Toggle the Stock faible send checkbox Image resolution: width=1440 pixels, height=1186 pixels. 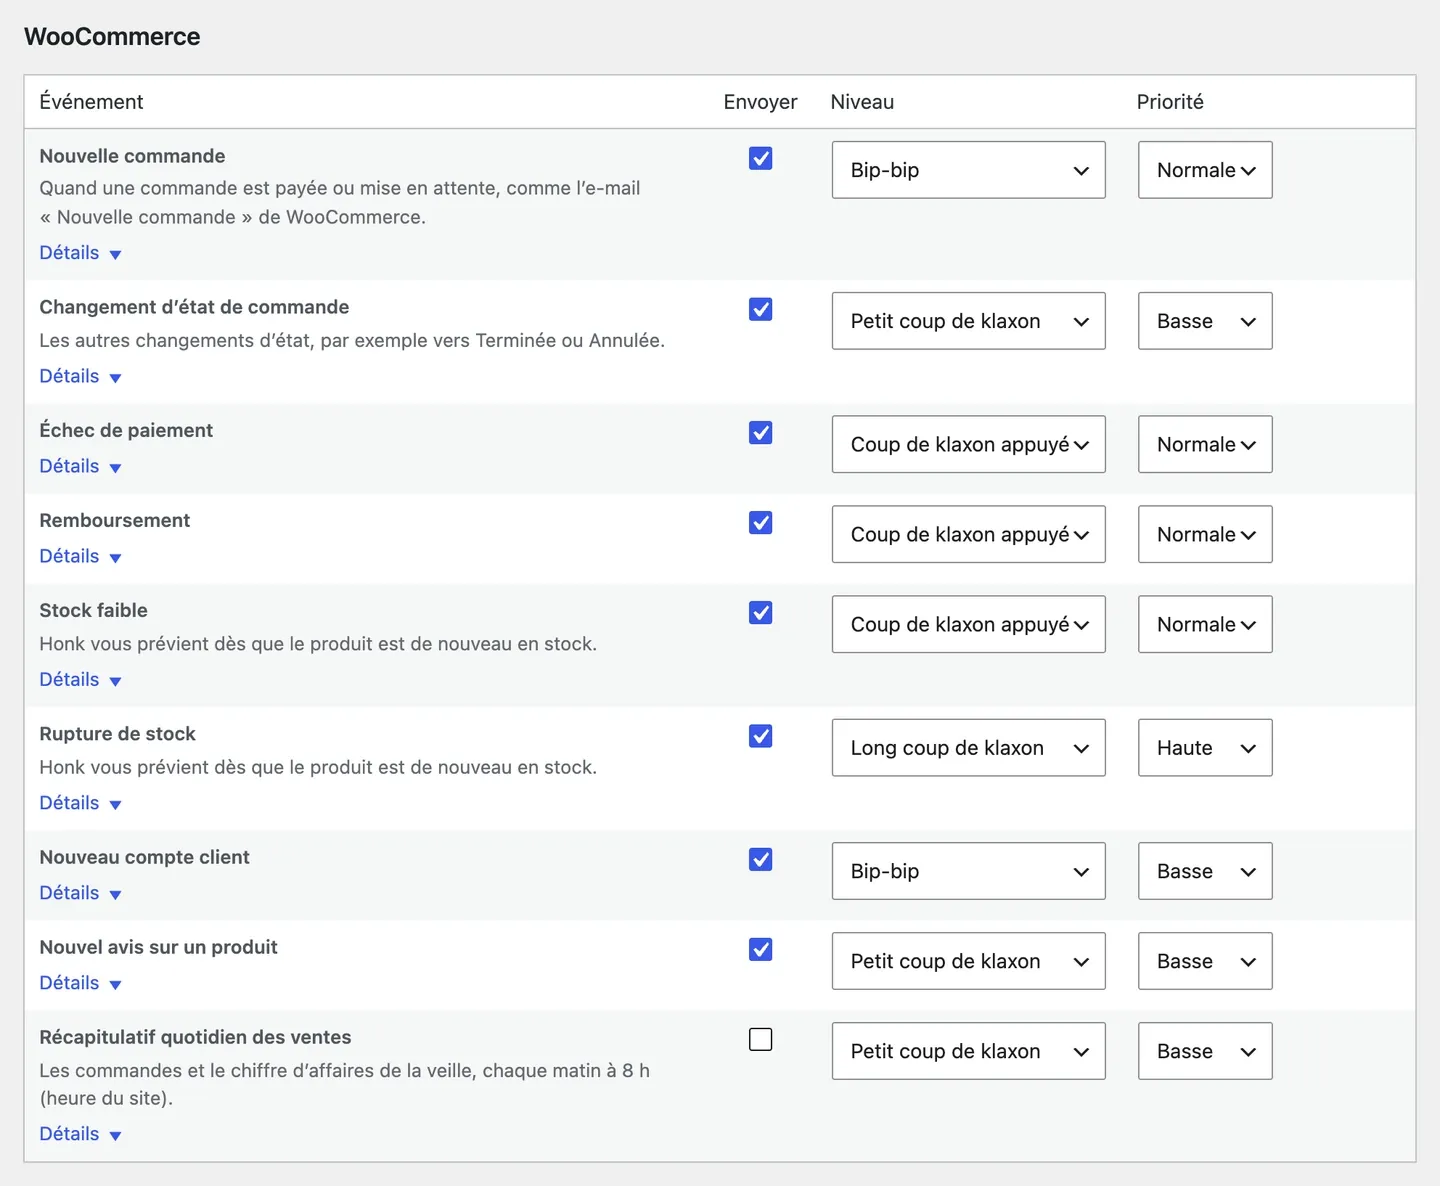tap(760, 612)
